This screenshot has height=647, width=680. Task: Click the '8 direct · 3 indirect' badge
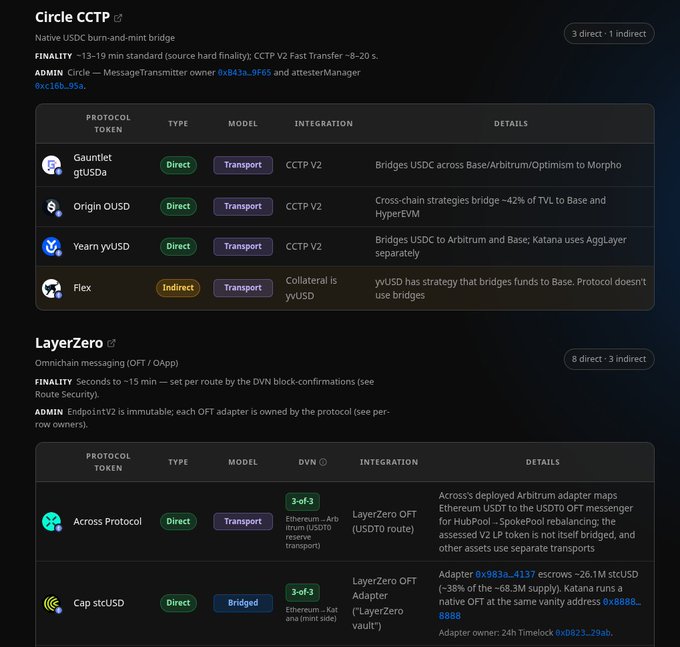(x=609, y=359)
